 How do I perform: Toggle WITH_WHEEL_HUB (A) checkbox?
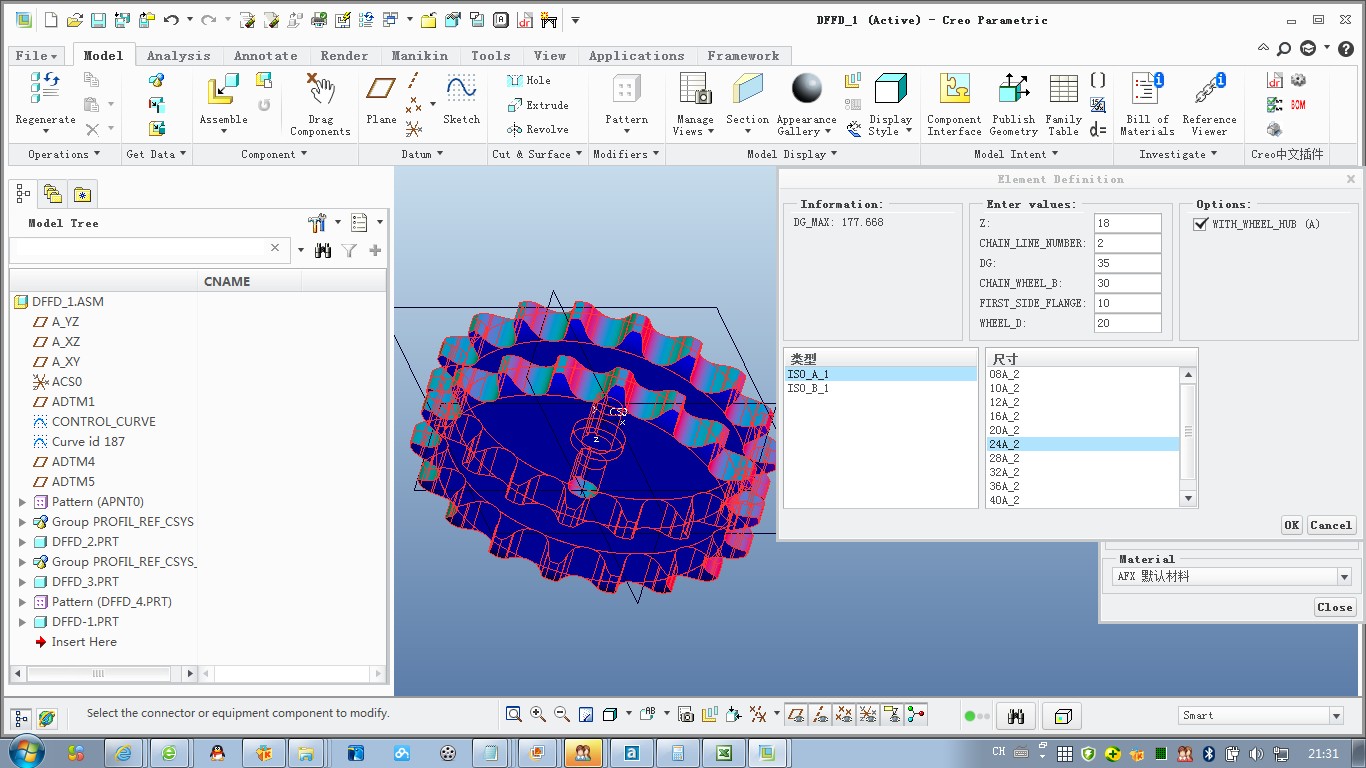[x=1201, y=224]
